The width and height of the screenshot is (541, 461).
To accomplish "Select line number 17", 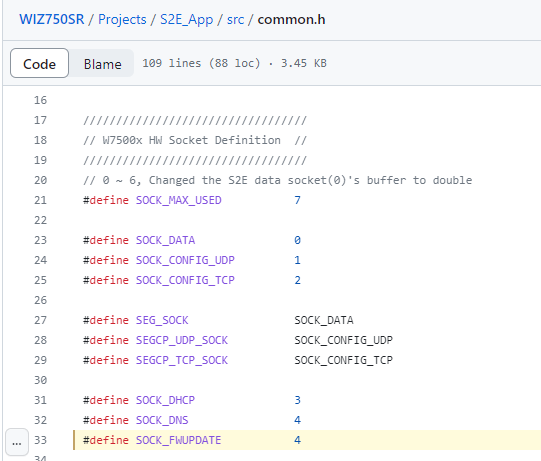I will point(40,120).
